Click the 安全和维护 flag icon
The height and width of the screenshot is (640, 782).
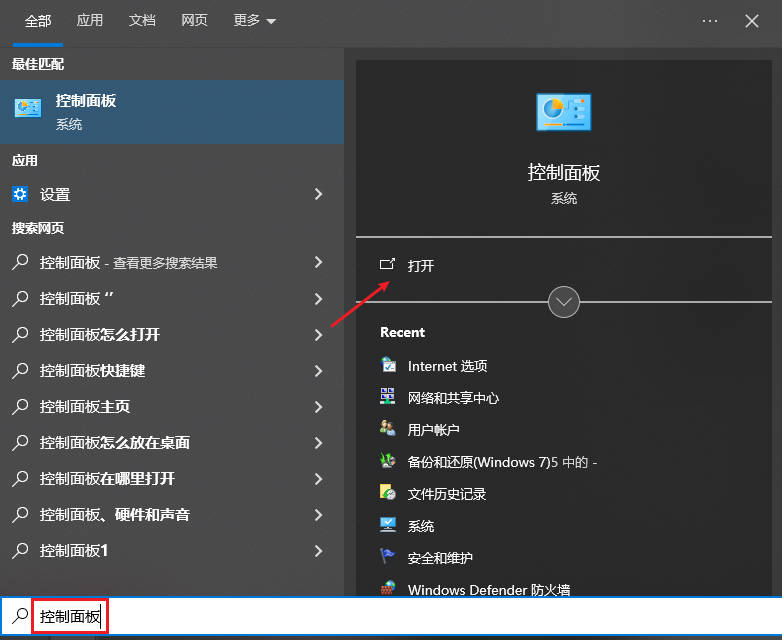click(x=388, y=555)
